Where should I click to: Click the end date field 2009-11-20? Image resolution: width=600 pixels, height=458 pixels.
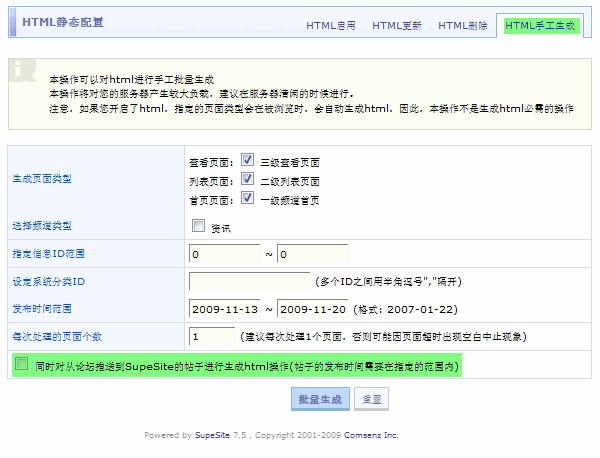313,308
